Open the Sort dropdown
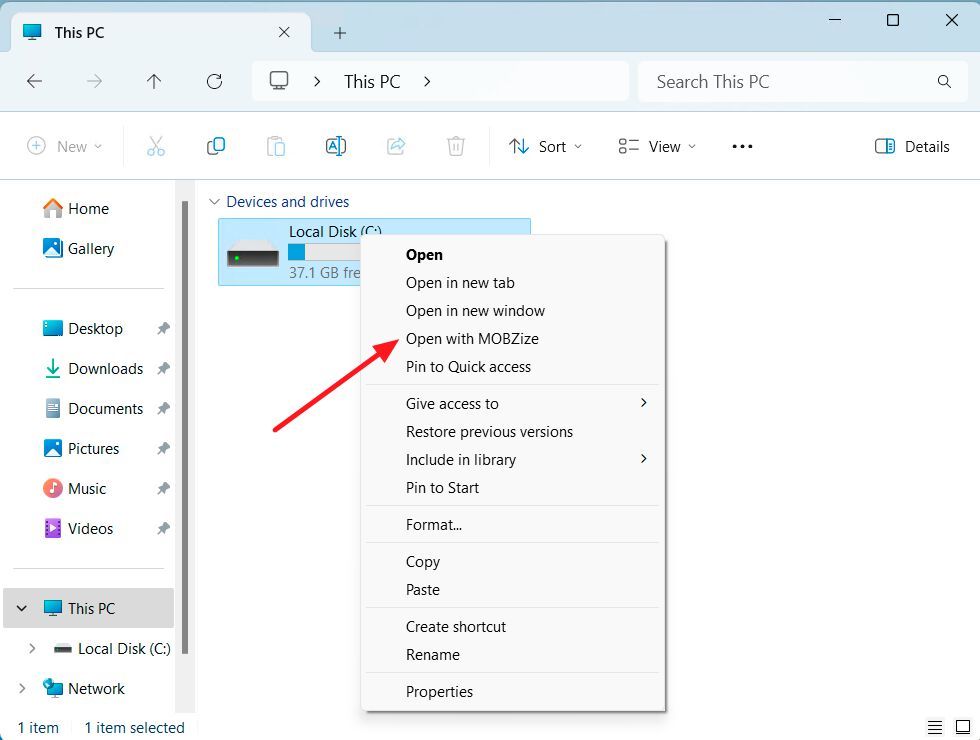 [545, 146]
